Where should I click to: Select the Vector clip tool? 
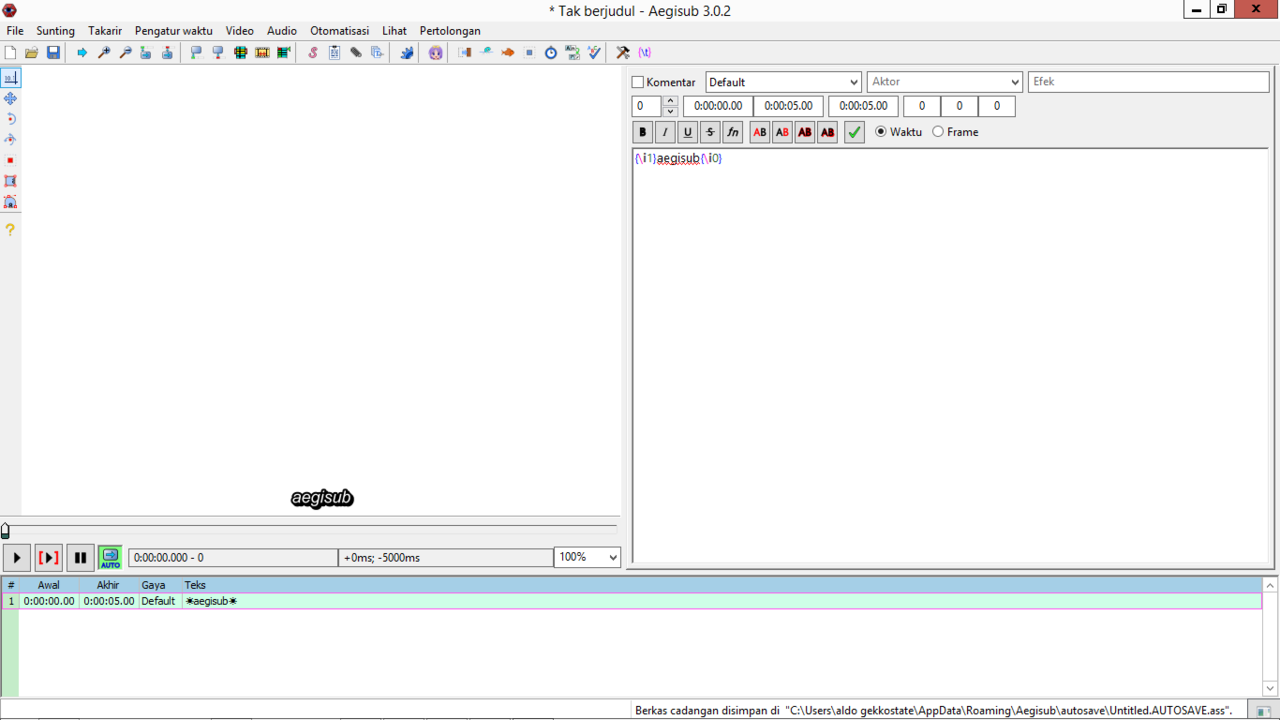[10, 202]
